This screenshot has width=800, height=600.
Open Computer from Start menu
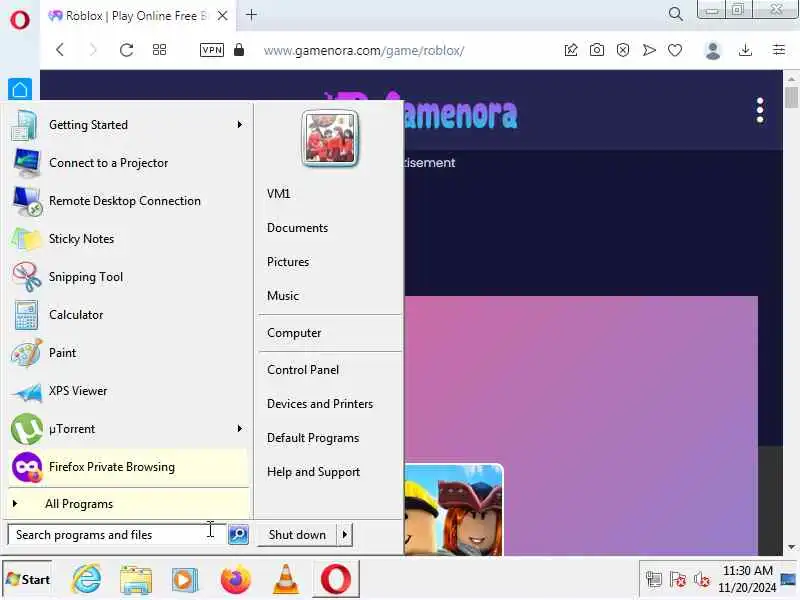click(294, 333)
